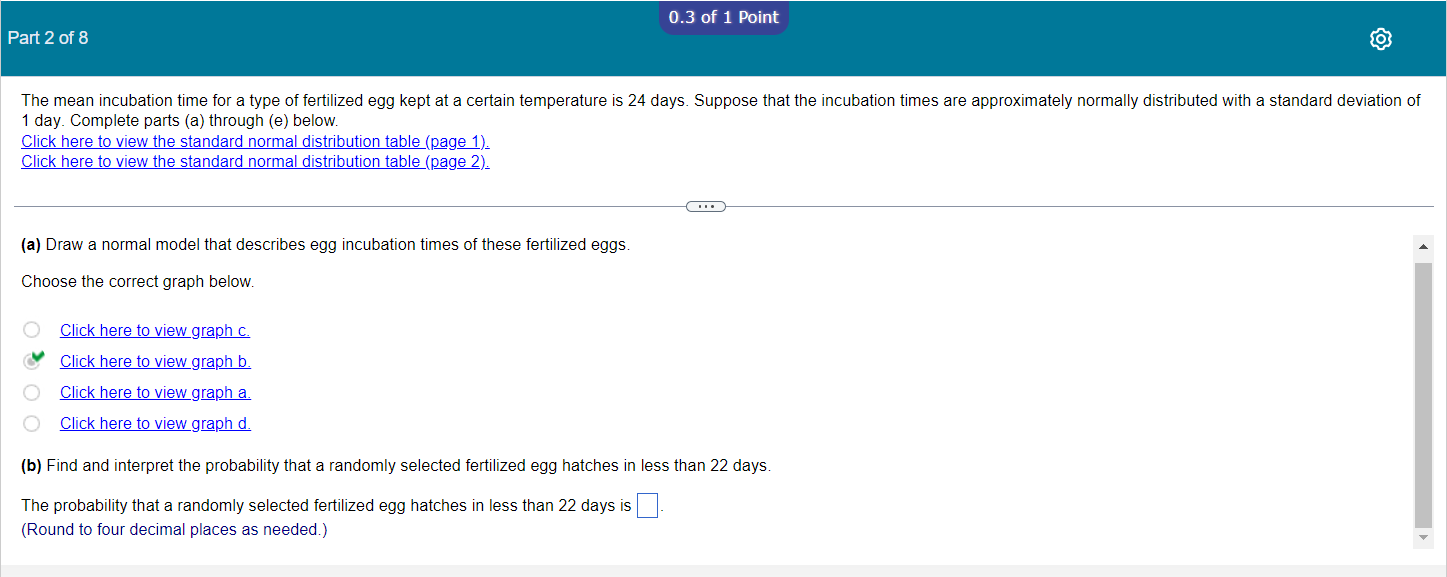The width and height of the screenshot is (1447, 577).
Task: Click the green checkmark on graph b
Action: pyautogui.click(x=38, y=355)
